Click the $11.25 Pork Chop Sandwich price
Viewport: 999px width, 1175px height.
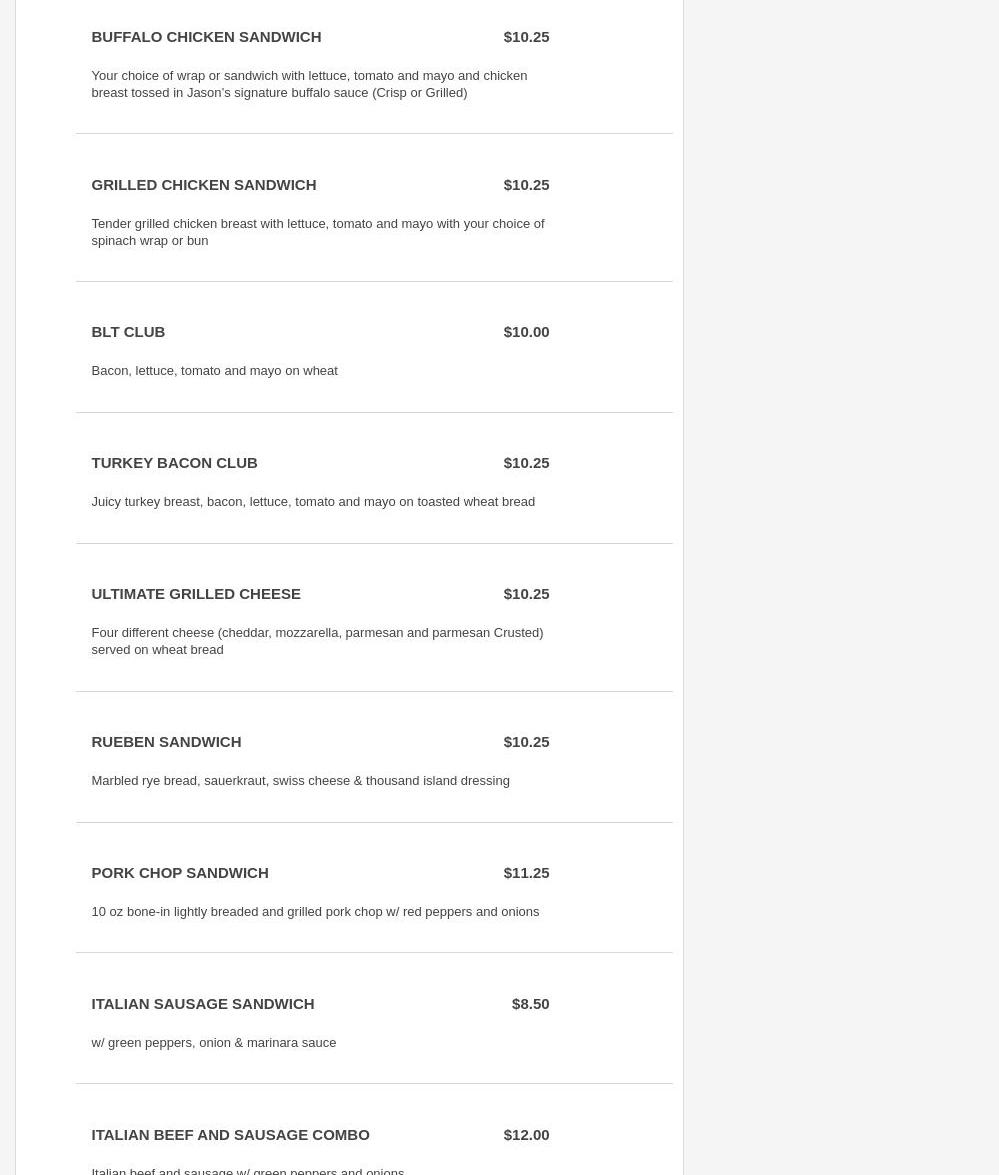click(526, 873)
